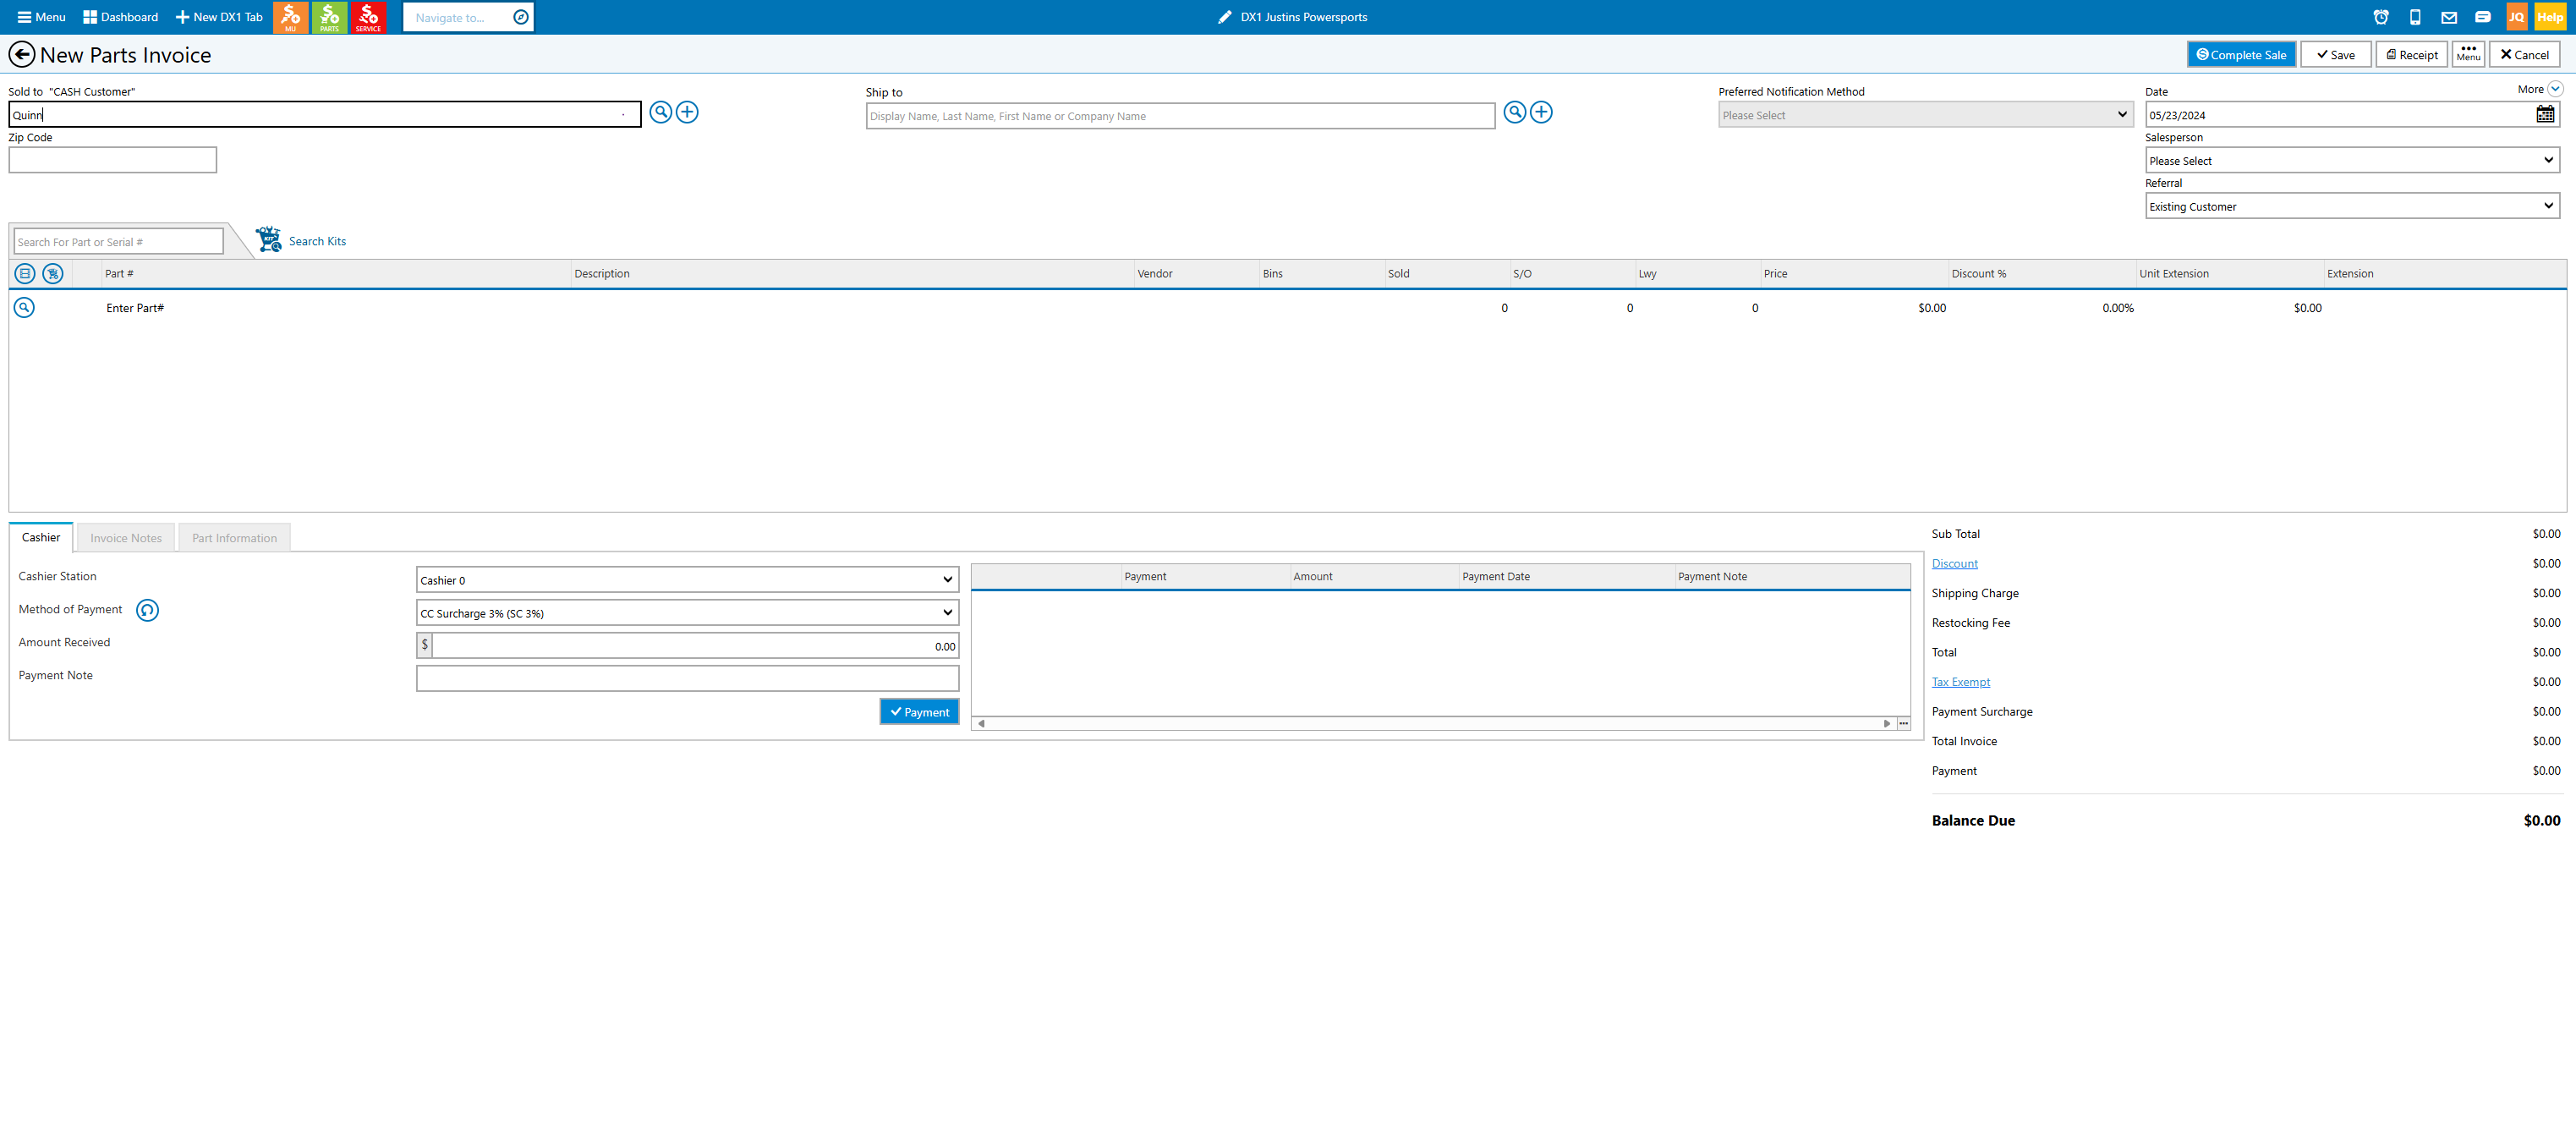Open the red SERVICE sale shortcut icon
The width and height of the screenshot is (2576, 1125).
click(368, 17)
